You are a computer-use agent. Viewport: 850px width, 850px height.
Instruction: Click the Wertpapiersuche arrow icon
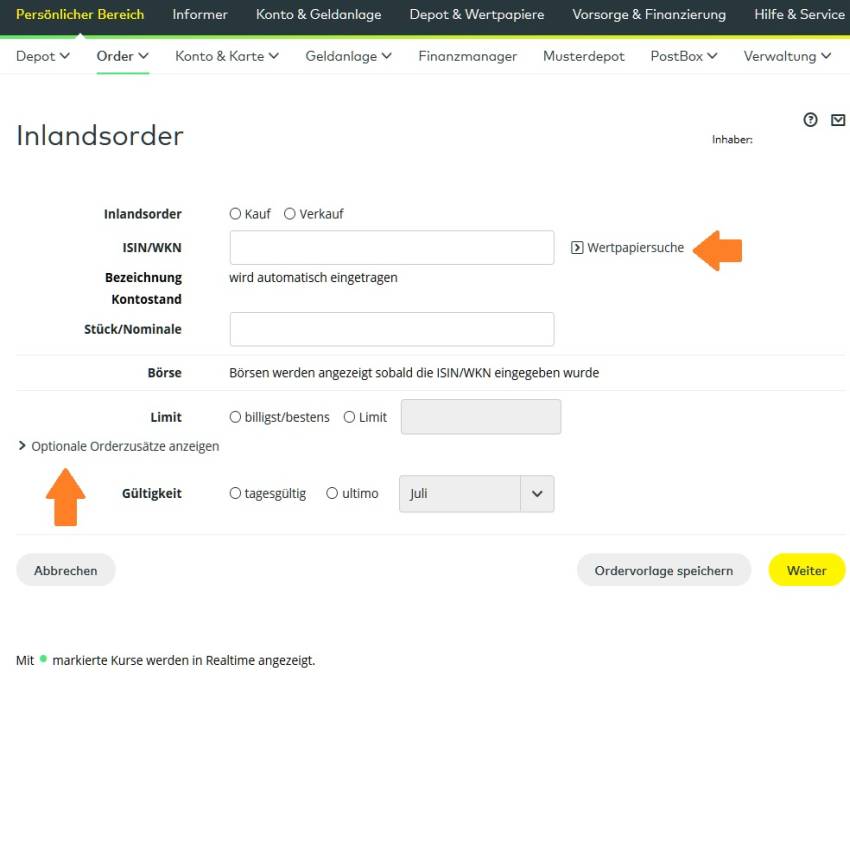point(577,248)
